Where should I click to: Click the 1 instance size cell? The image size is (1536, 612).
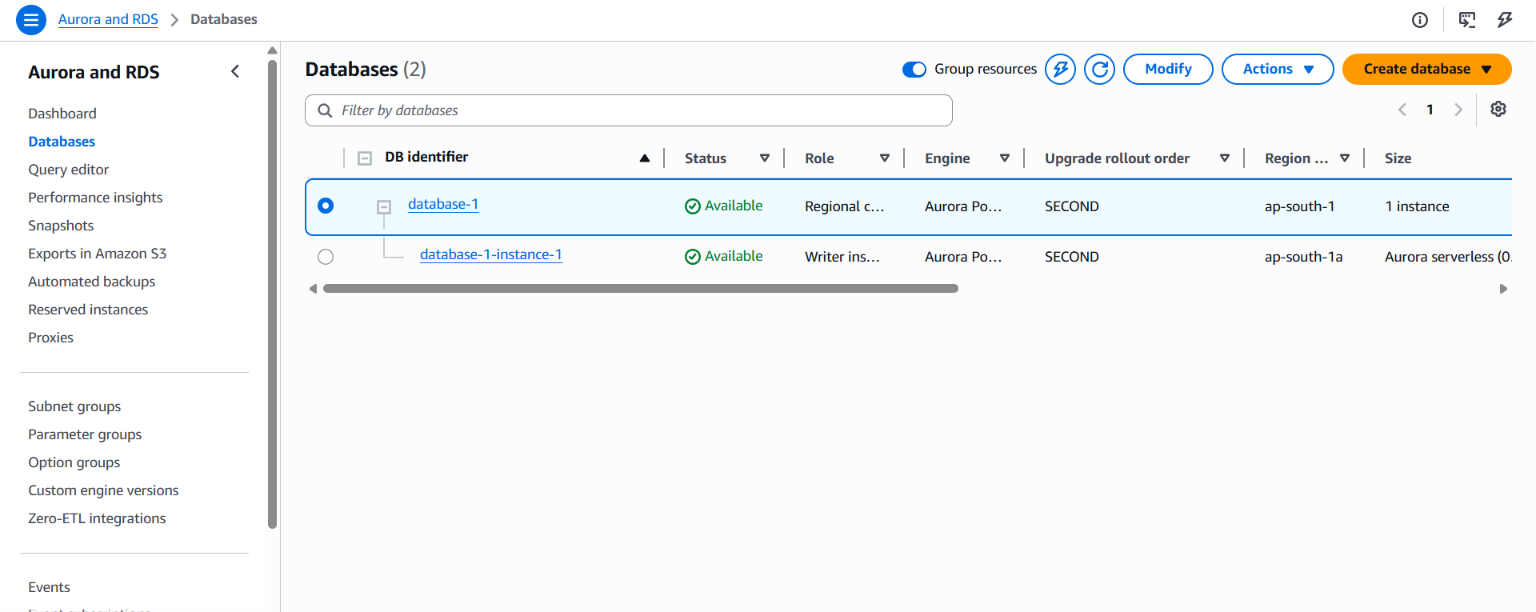tap(1417, 207)
